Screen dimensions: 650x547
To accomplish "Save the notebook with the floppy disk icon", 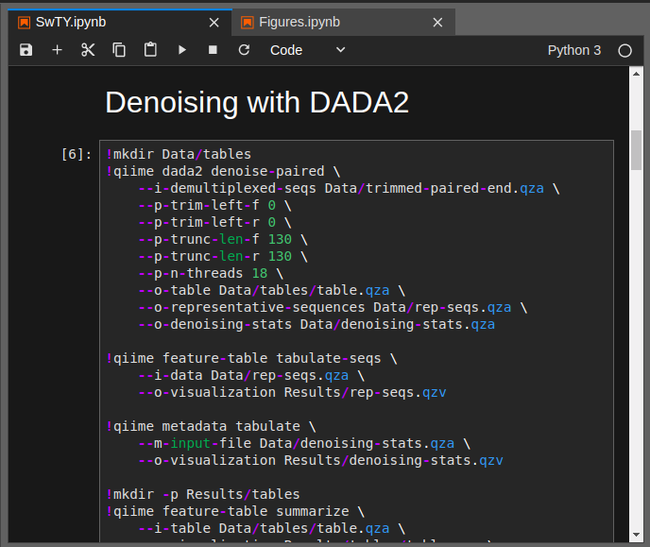I will (26, 50).
